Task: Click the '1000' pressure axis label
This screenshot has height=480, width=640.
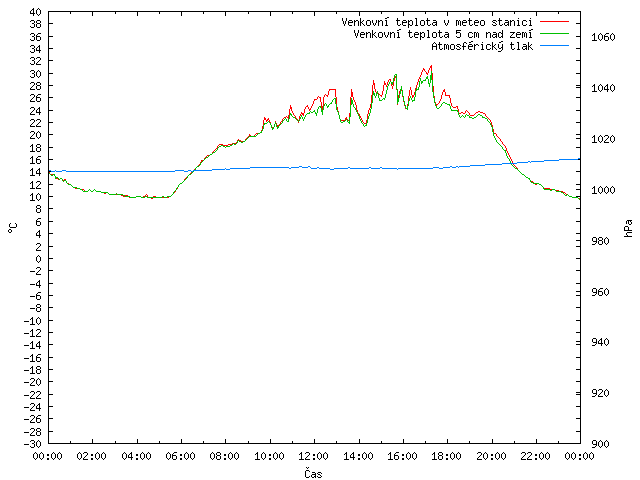Action: click(x=603, y=190)
